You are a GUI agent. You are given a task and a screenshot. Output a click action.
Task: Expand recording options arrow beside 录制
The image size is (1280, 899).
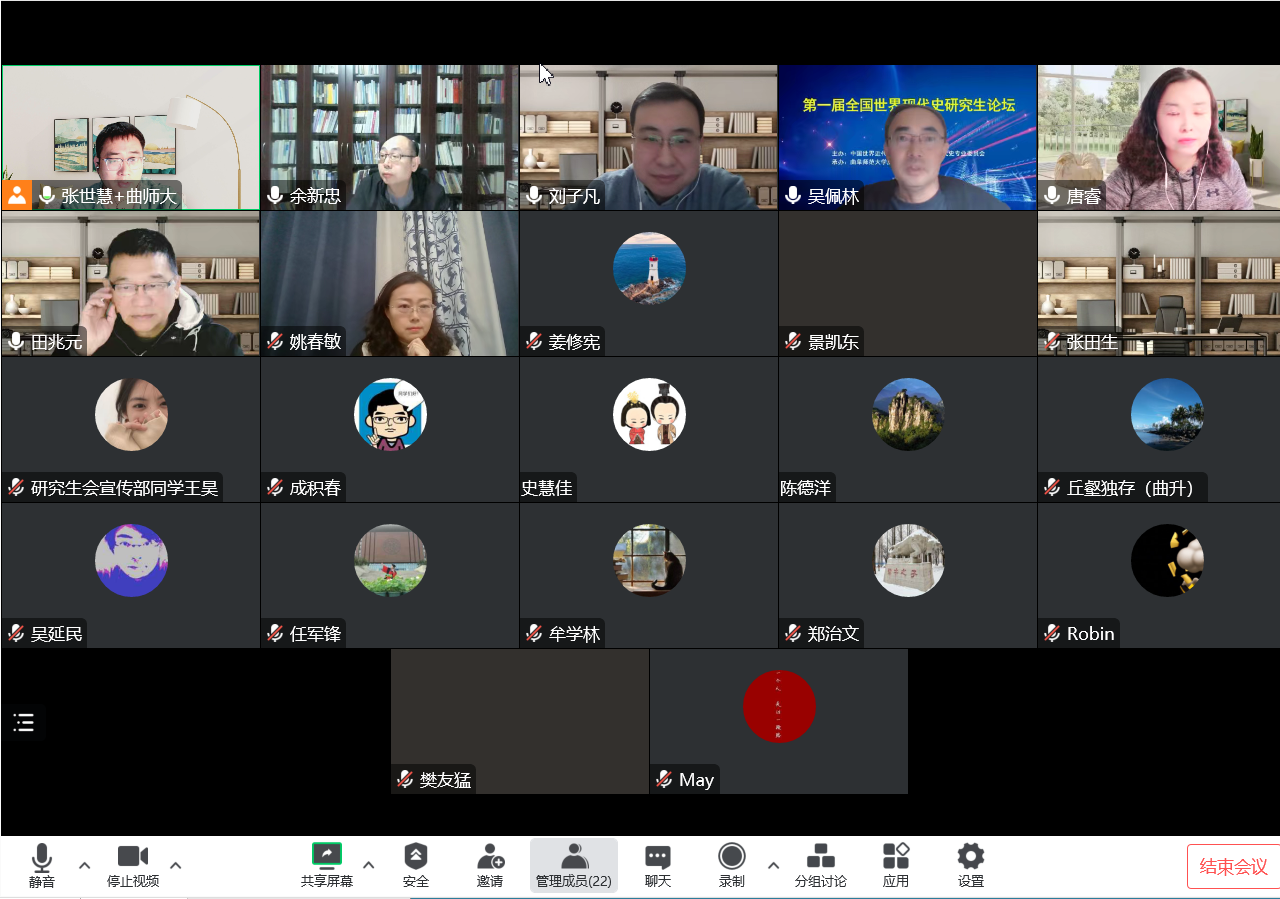[773, 865]
